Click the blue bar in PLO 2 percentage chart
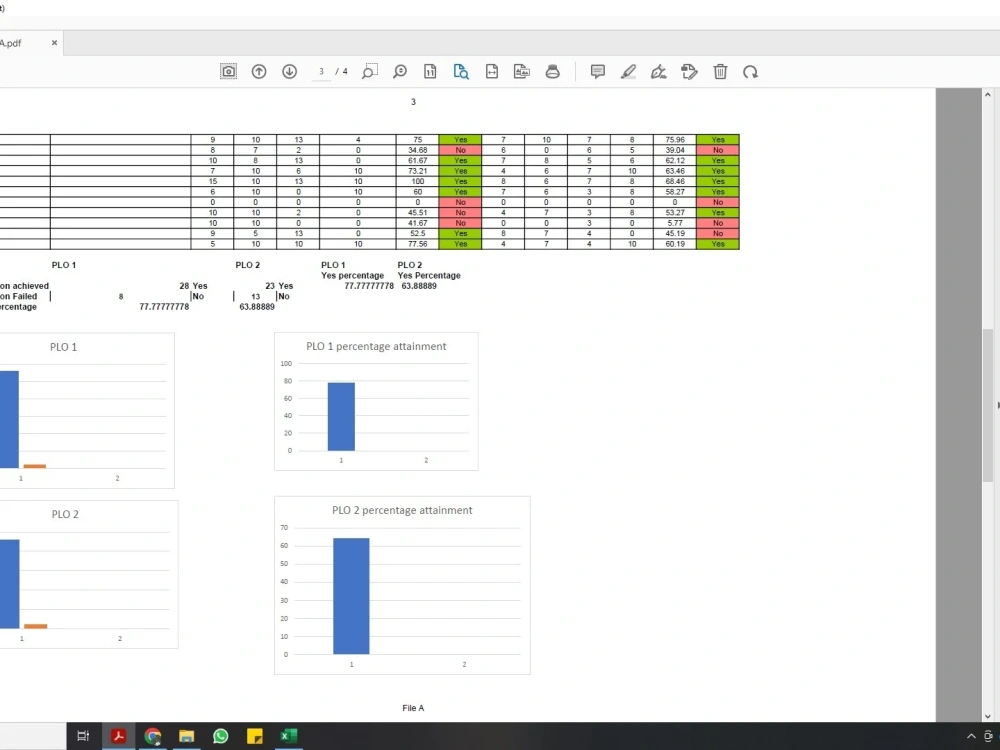The width and height of the screenshot is (1000, 750). (x=351, y=596)
